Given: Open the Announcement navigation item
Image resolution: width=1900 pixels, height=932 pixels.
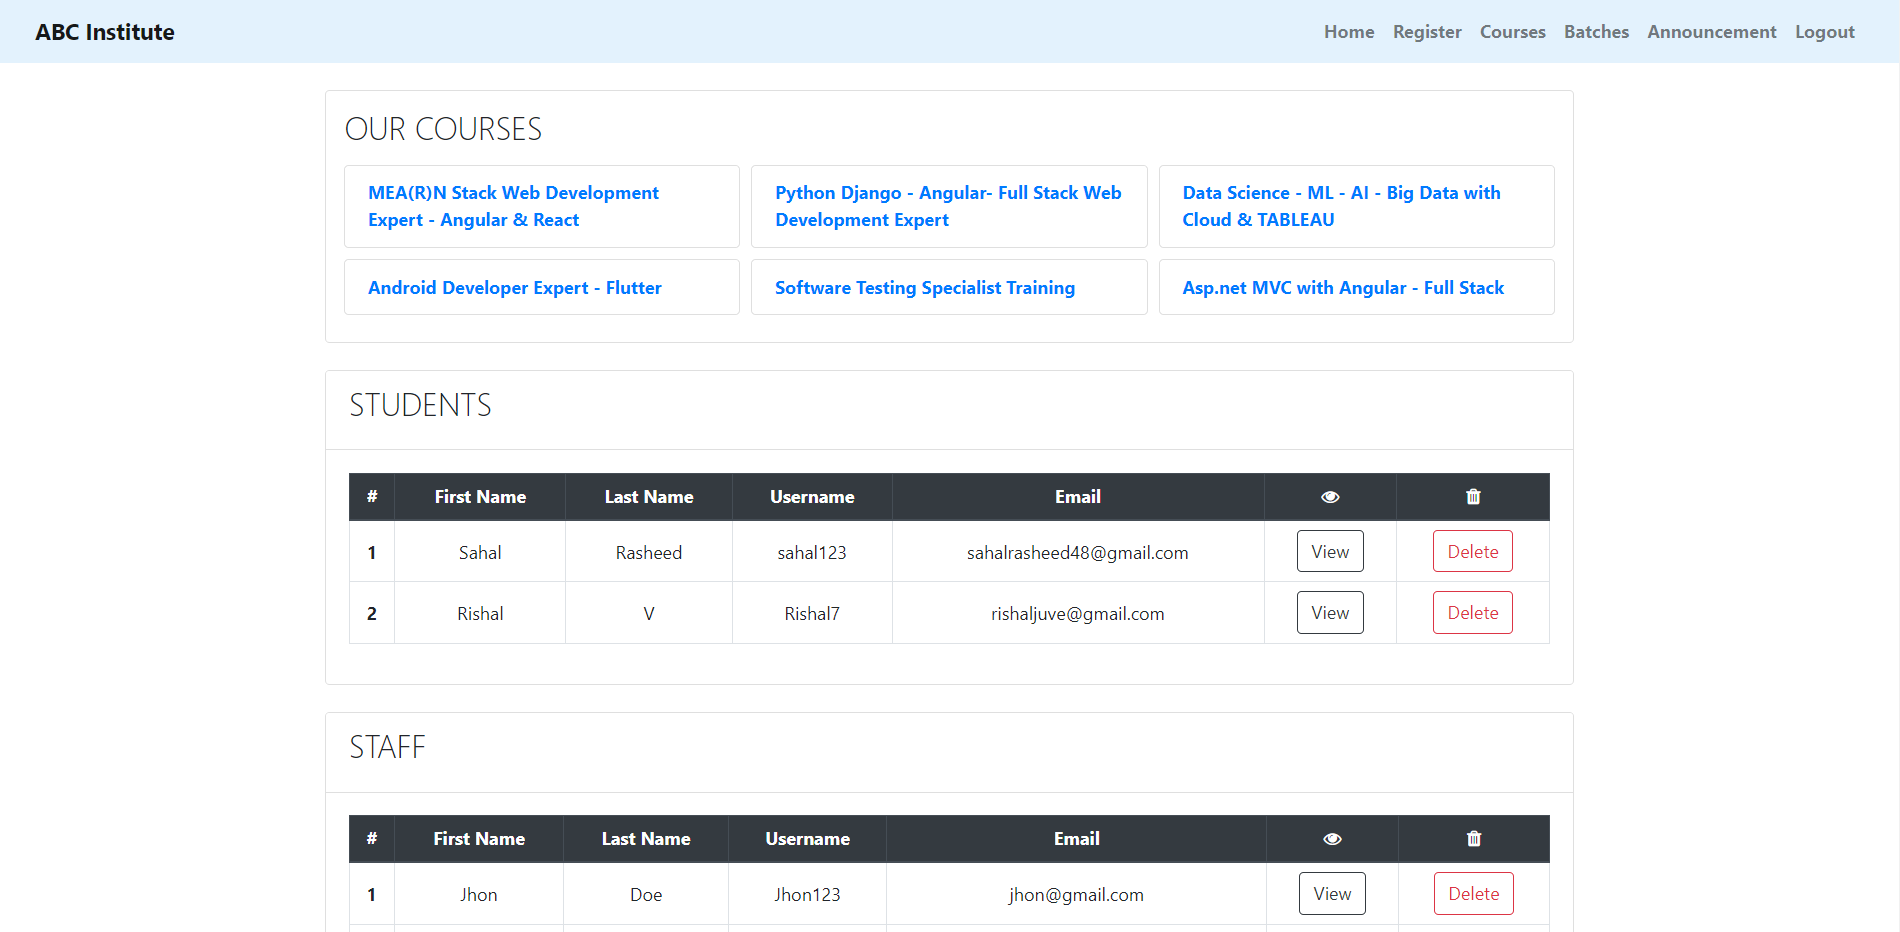Looking at the screenshot, I should (1711, 32).
